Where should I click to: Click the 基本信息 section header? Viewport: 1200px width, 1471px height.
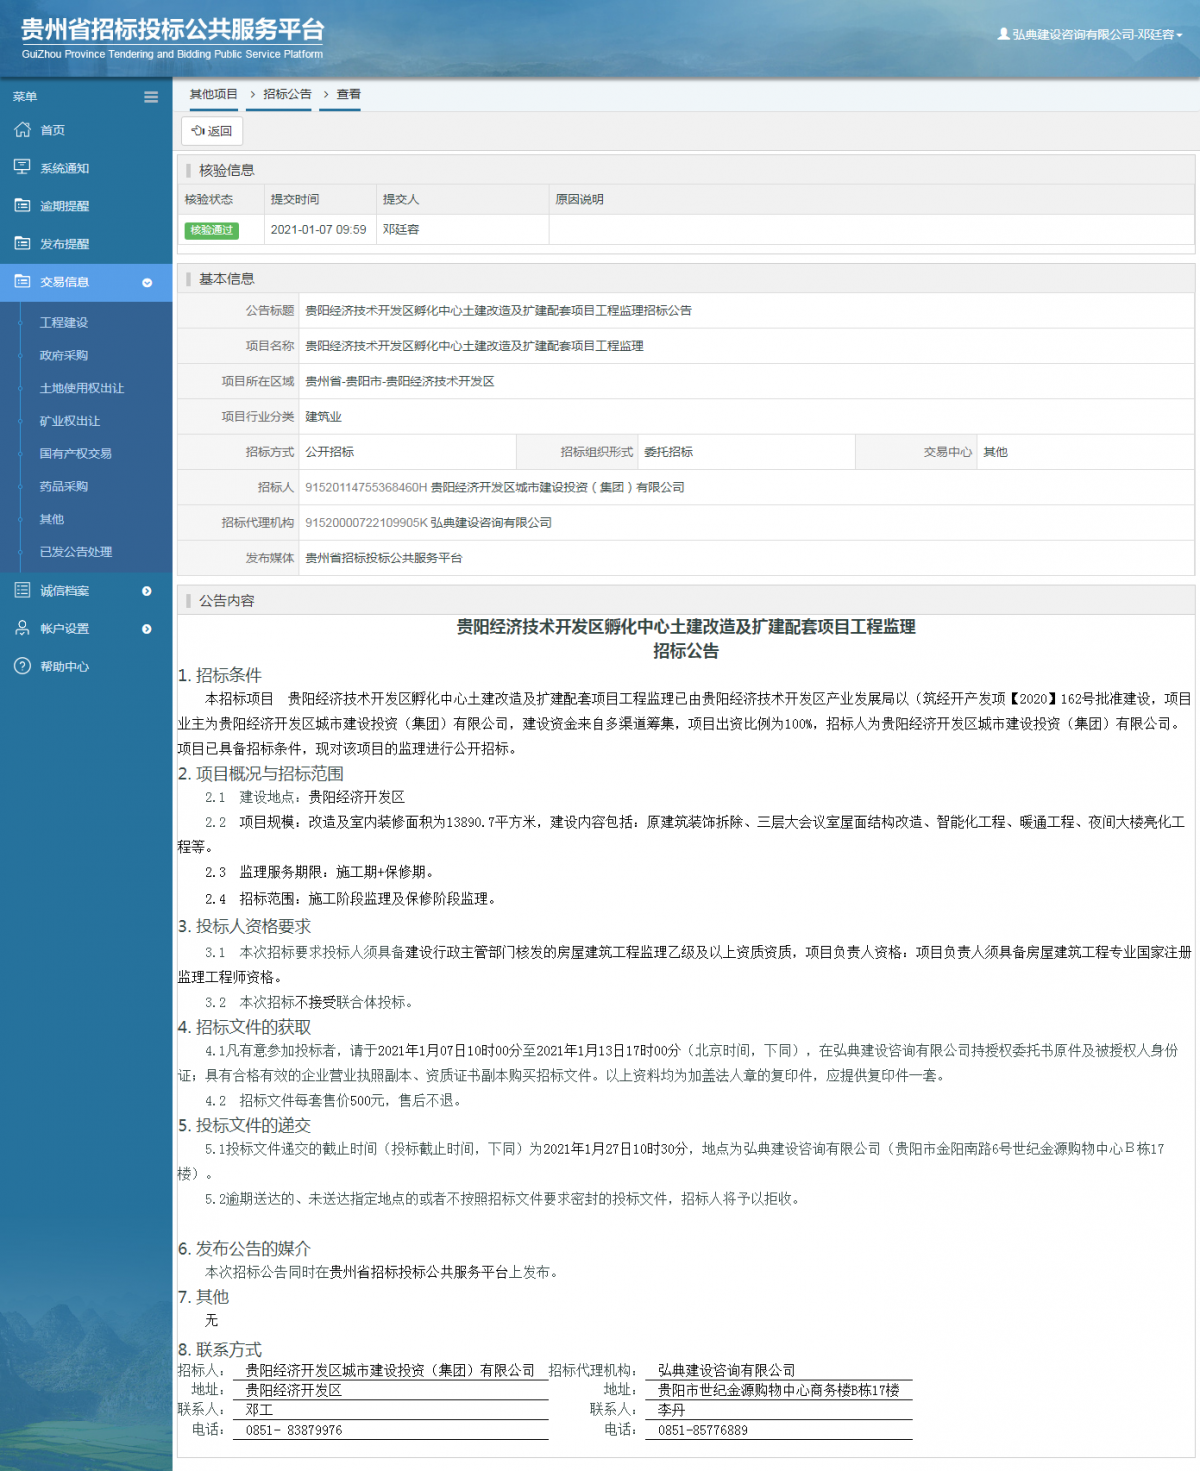(x=226, y=279)
